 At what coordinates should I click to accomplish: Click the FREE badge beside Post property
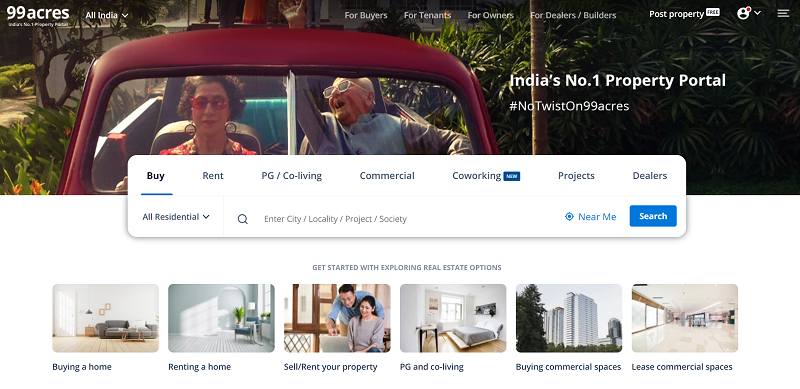coord(713,12)
